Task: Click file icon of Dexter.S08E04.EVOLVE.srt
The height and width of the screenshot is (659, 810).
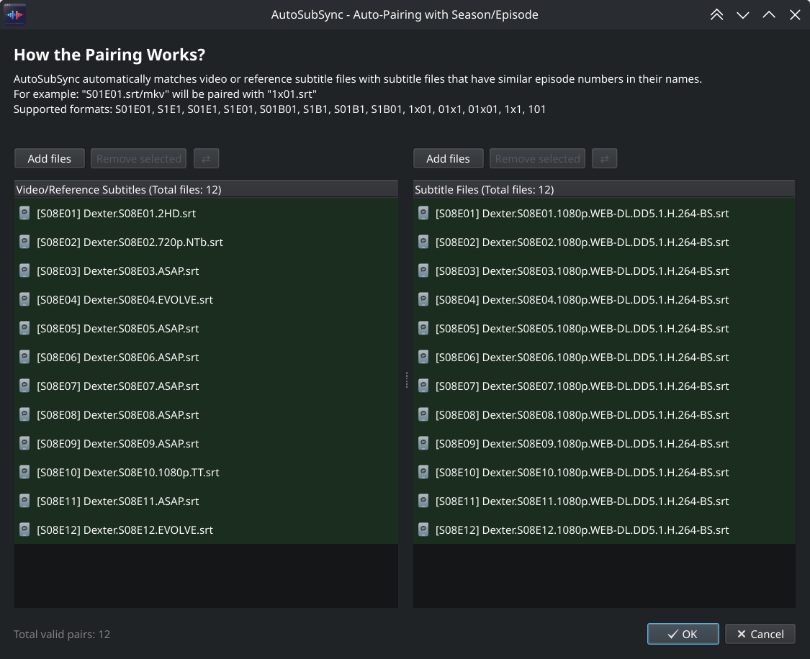Action: pos(24,299)
